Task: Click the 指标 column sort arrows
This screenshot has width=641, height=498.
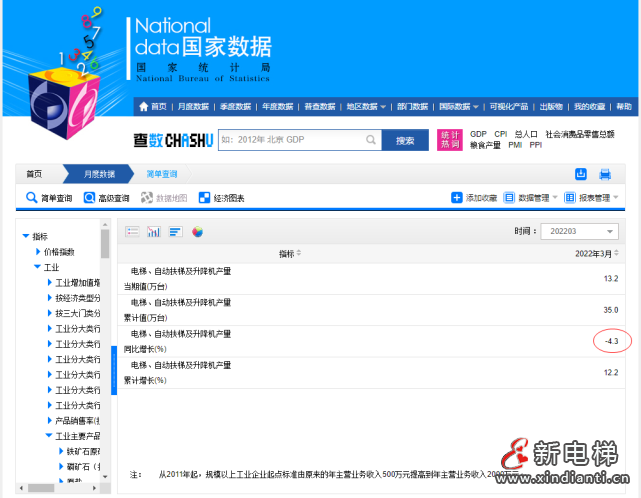Action: pos(299,254)
